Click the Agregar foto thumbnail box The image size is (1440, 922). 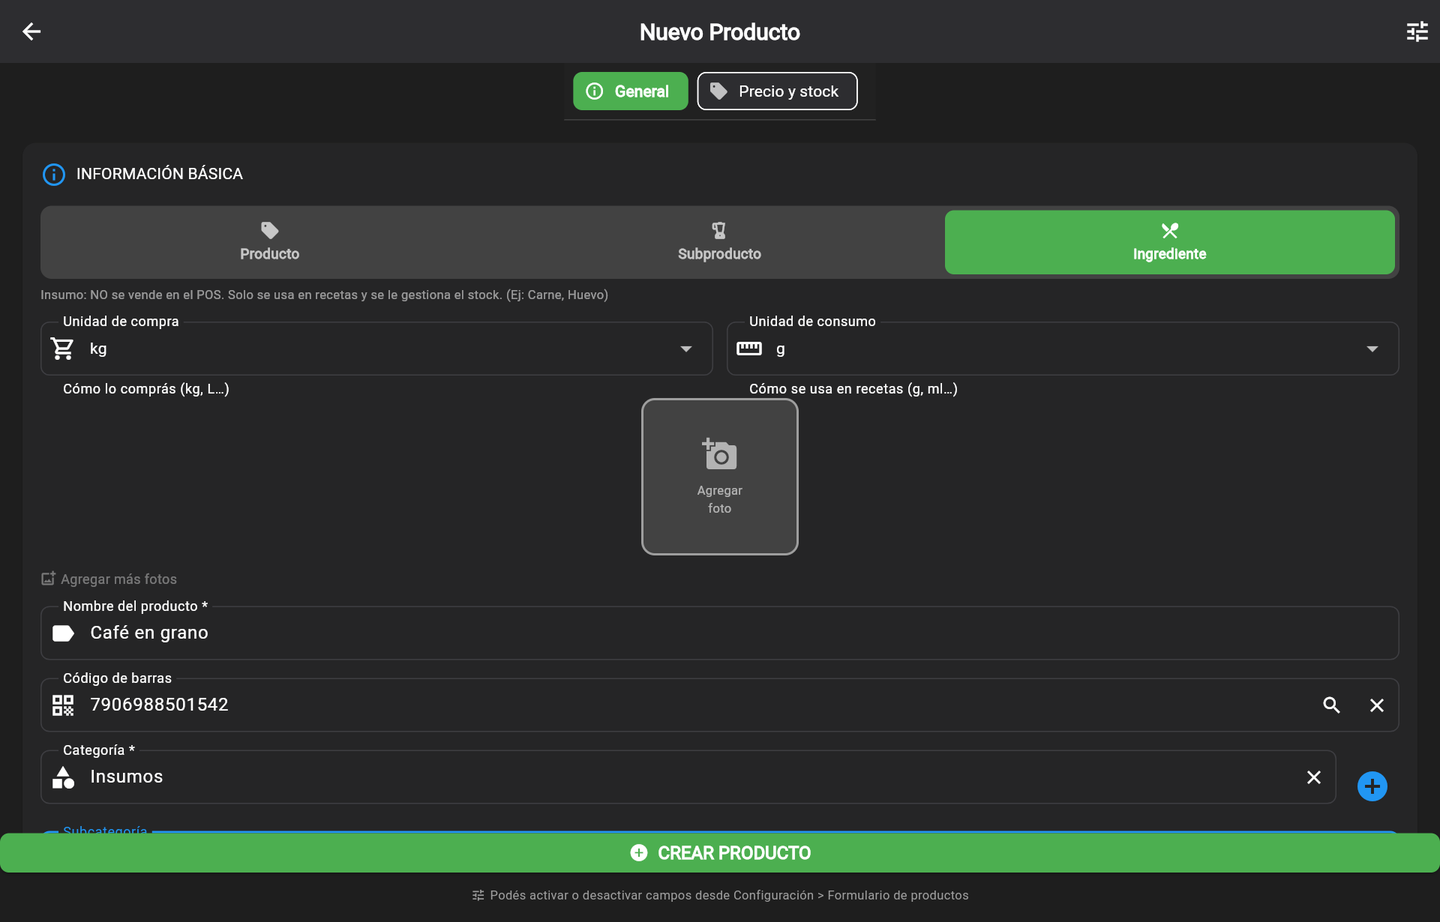pos(720,476)
